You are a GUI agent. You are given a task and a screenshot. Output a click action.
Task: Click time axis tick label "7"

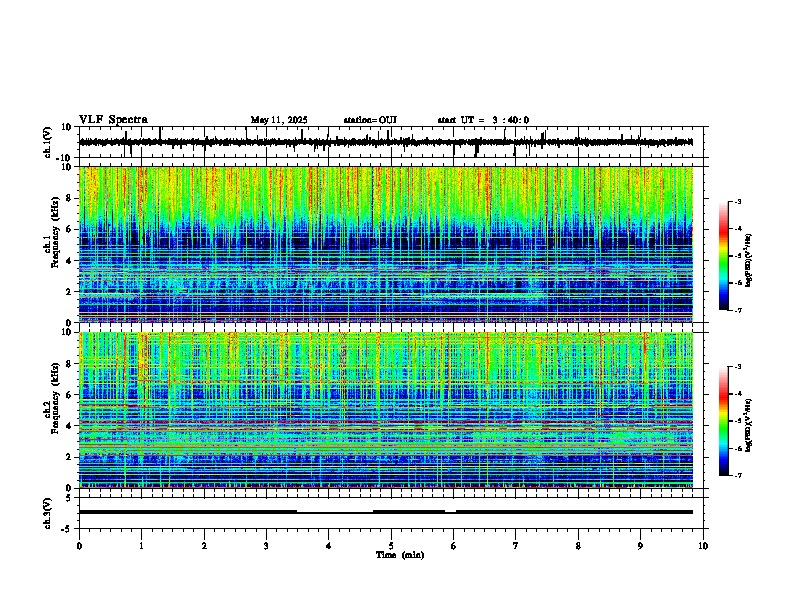pyautogui.click(x=515, y=546)
